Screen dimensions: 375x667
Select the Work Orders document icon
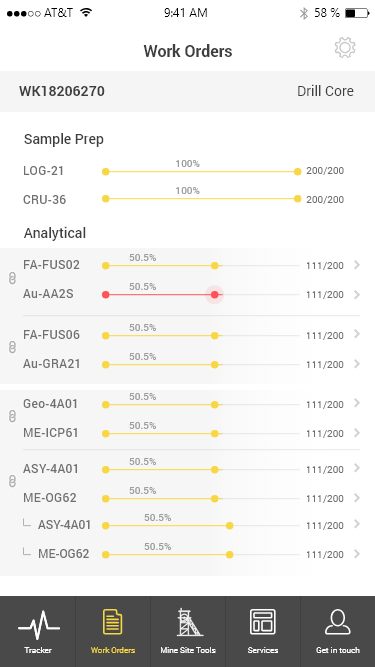113,622
